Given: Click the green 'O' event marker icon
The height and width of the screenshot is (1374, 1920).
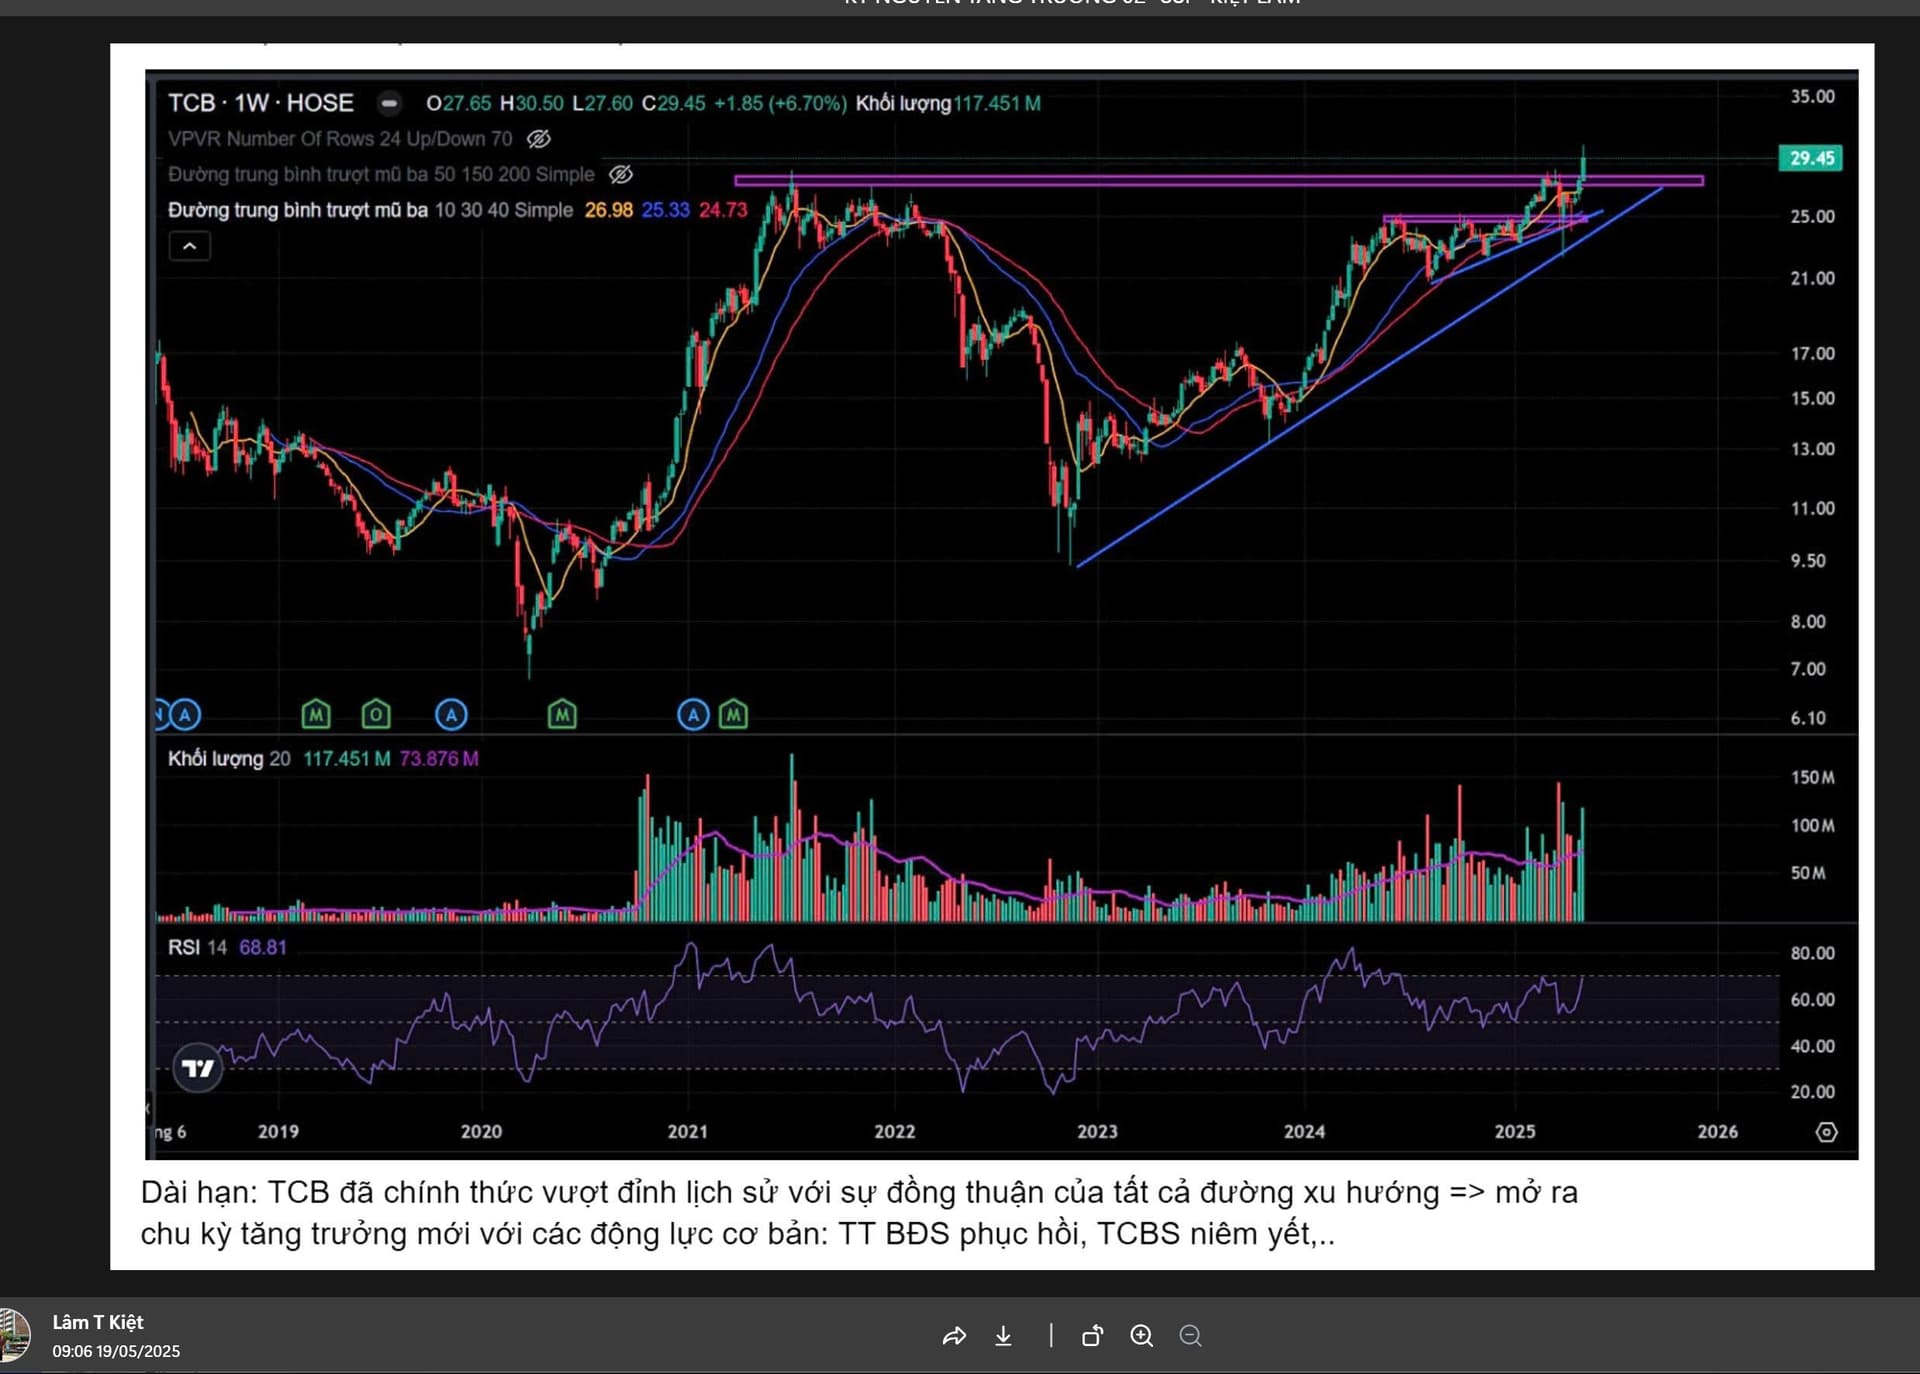Looking at the screenshot, I should 376,714.
